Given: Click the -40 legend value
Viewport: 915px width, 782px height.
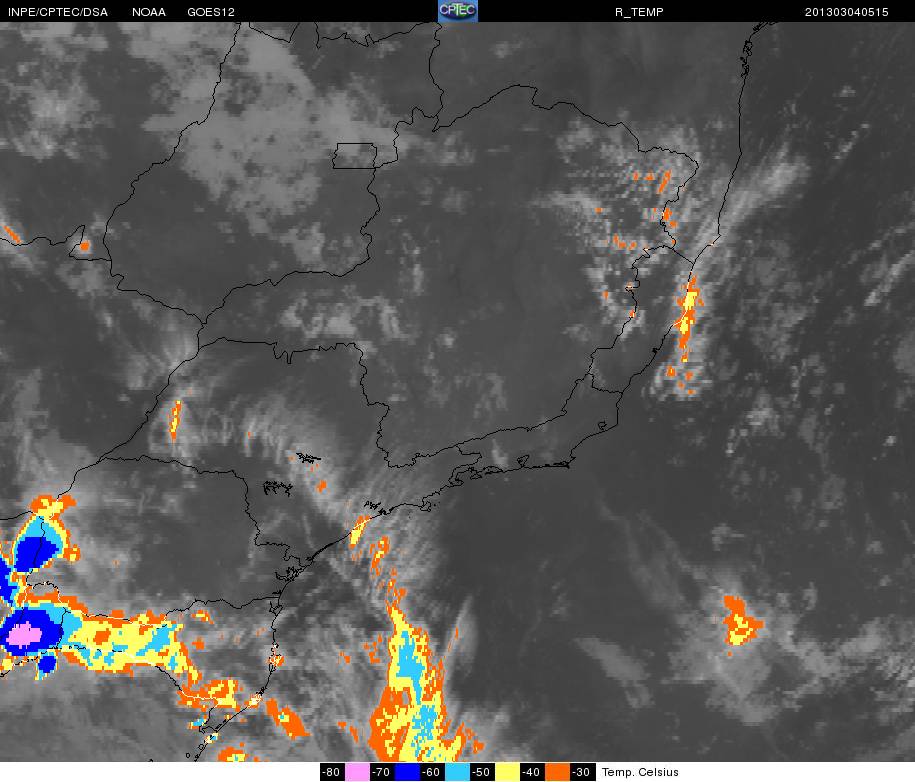Looking at the screenshot, I should tap(532, 772).
